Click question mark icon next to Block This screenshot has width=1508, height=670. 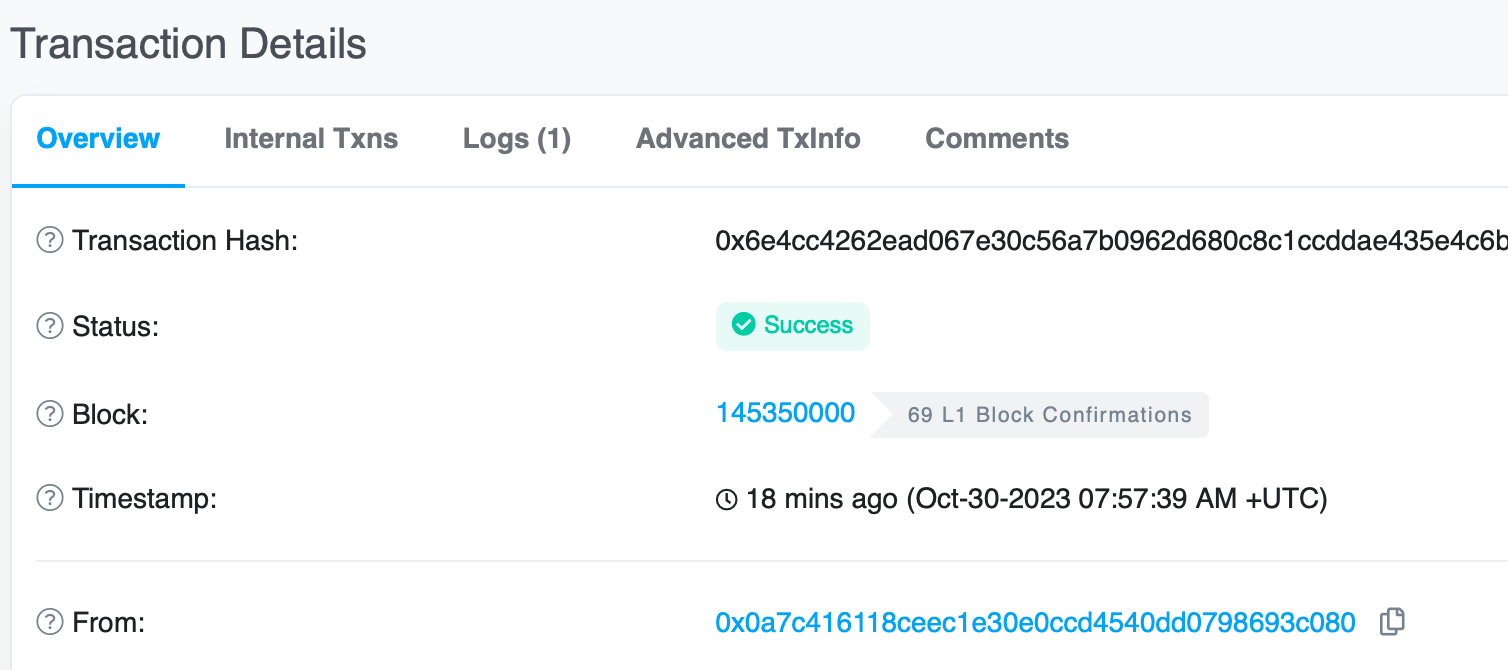50,414
